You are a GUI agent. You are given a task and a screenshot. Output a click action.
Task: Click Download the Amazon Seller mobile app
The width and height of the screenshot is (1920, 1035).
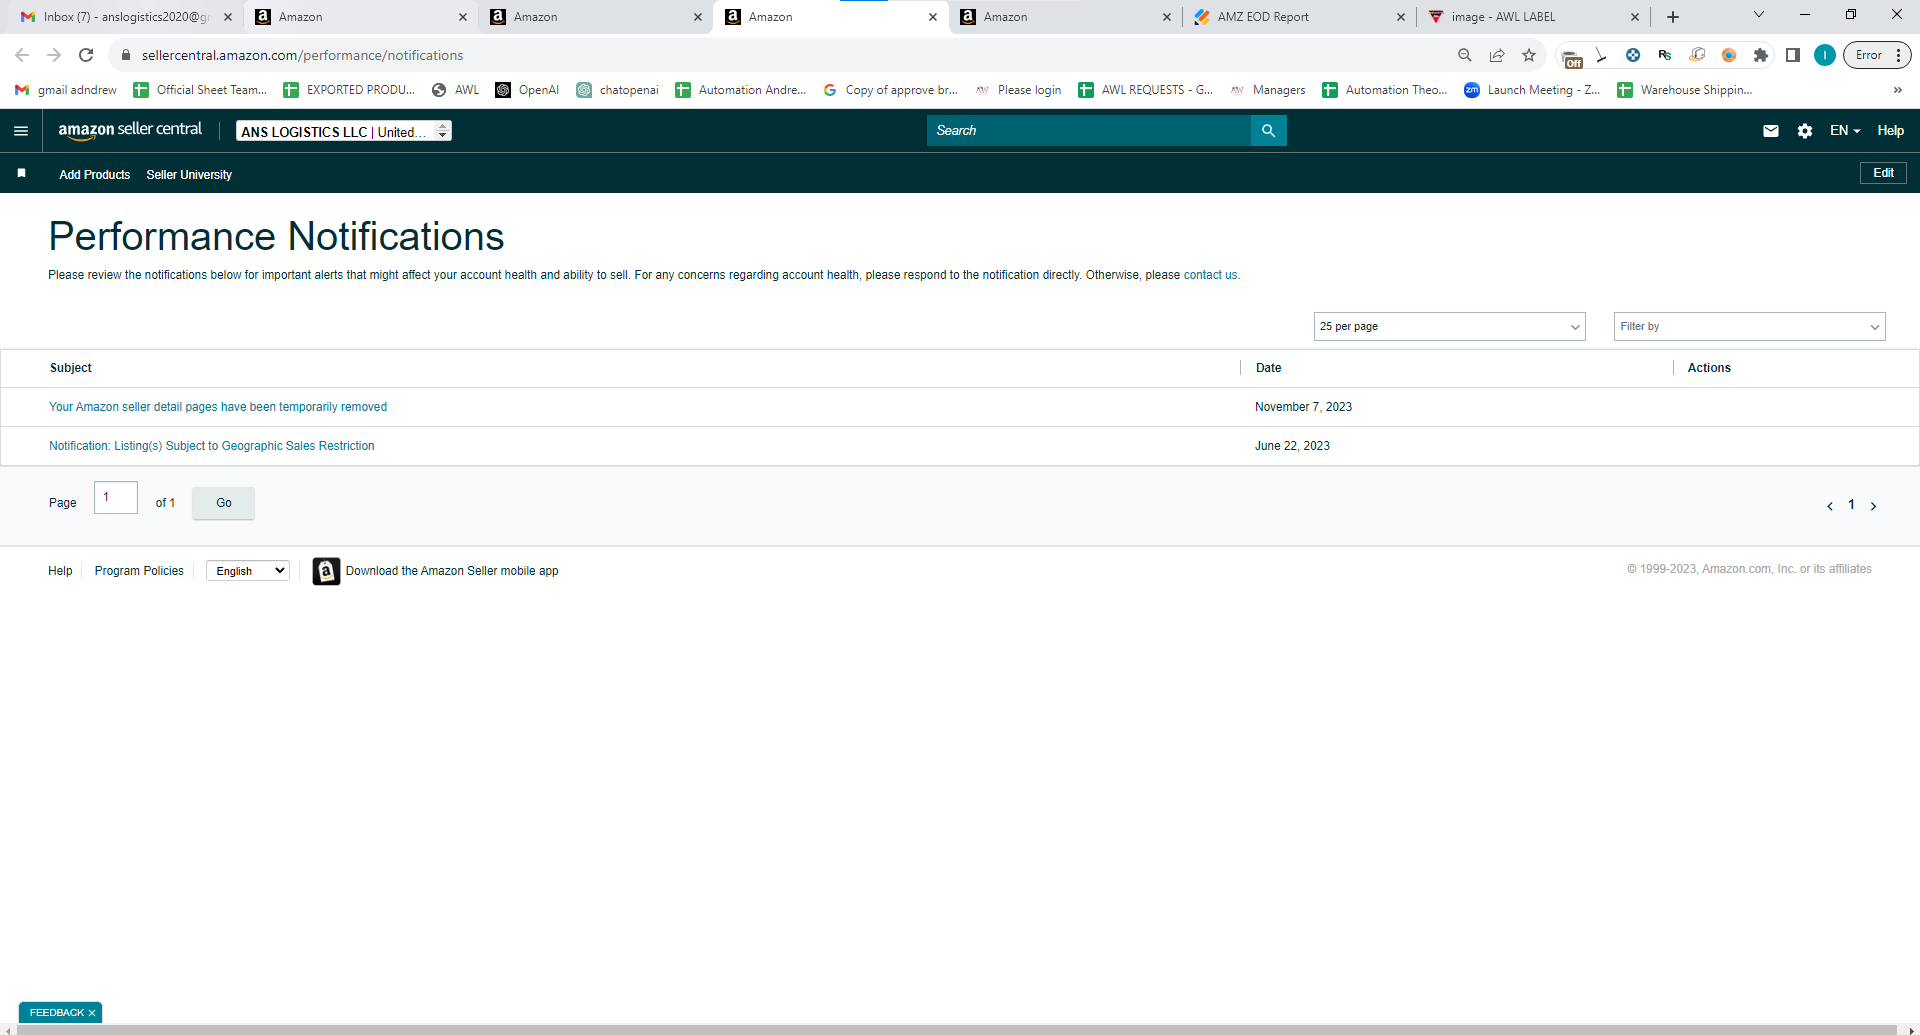pos(452,571)
